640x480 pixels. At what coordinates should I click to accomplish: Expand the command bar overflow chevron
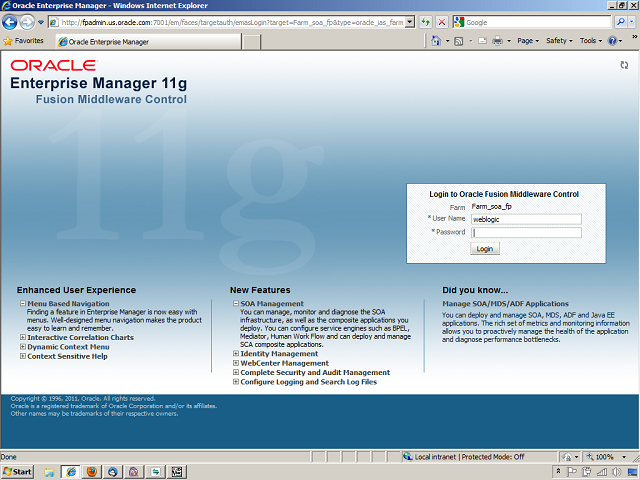pyautogui.click(x=635, y=37)
